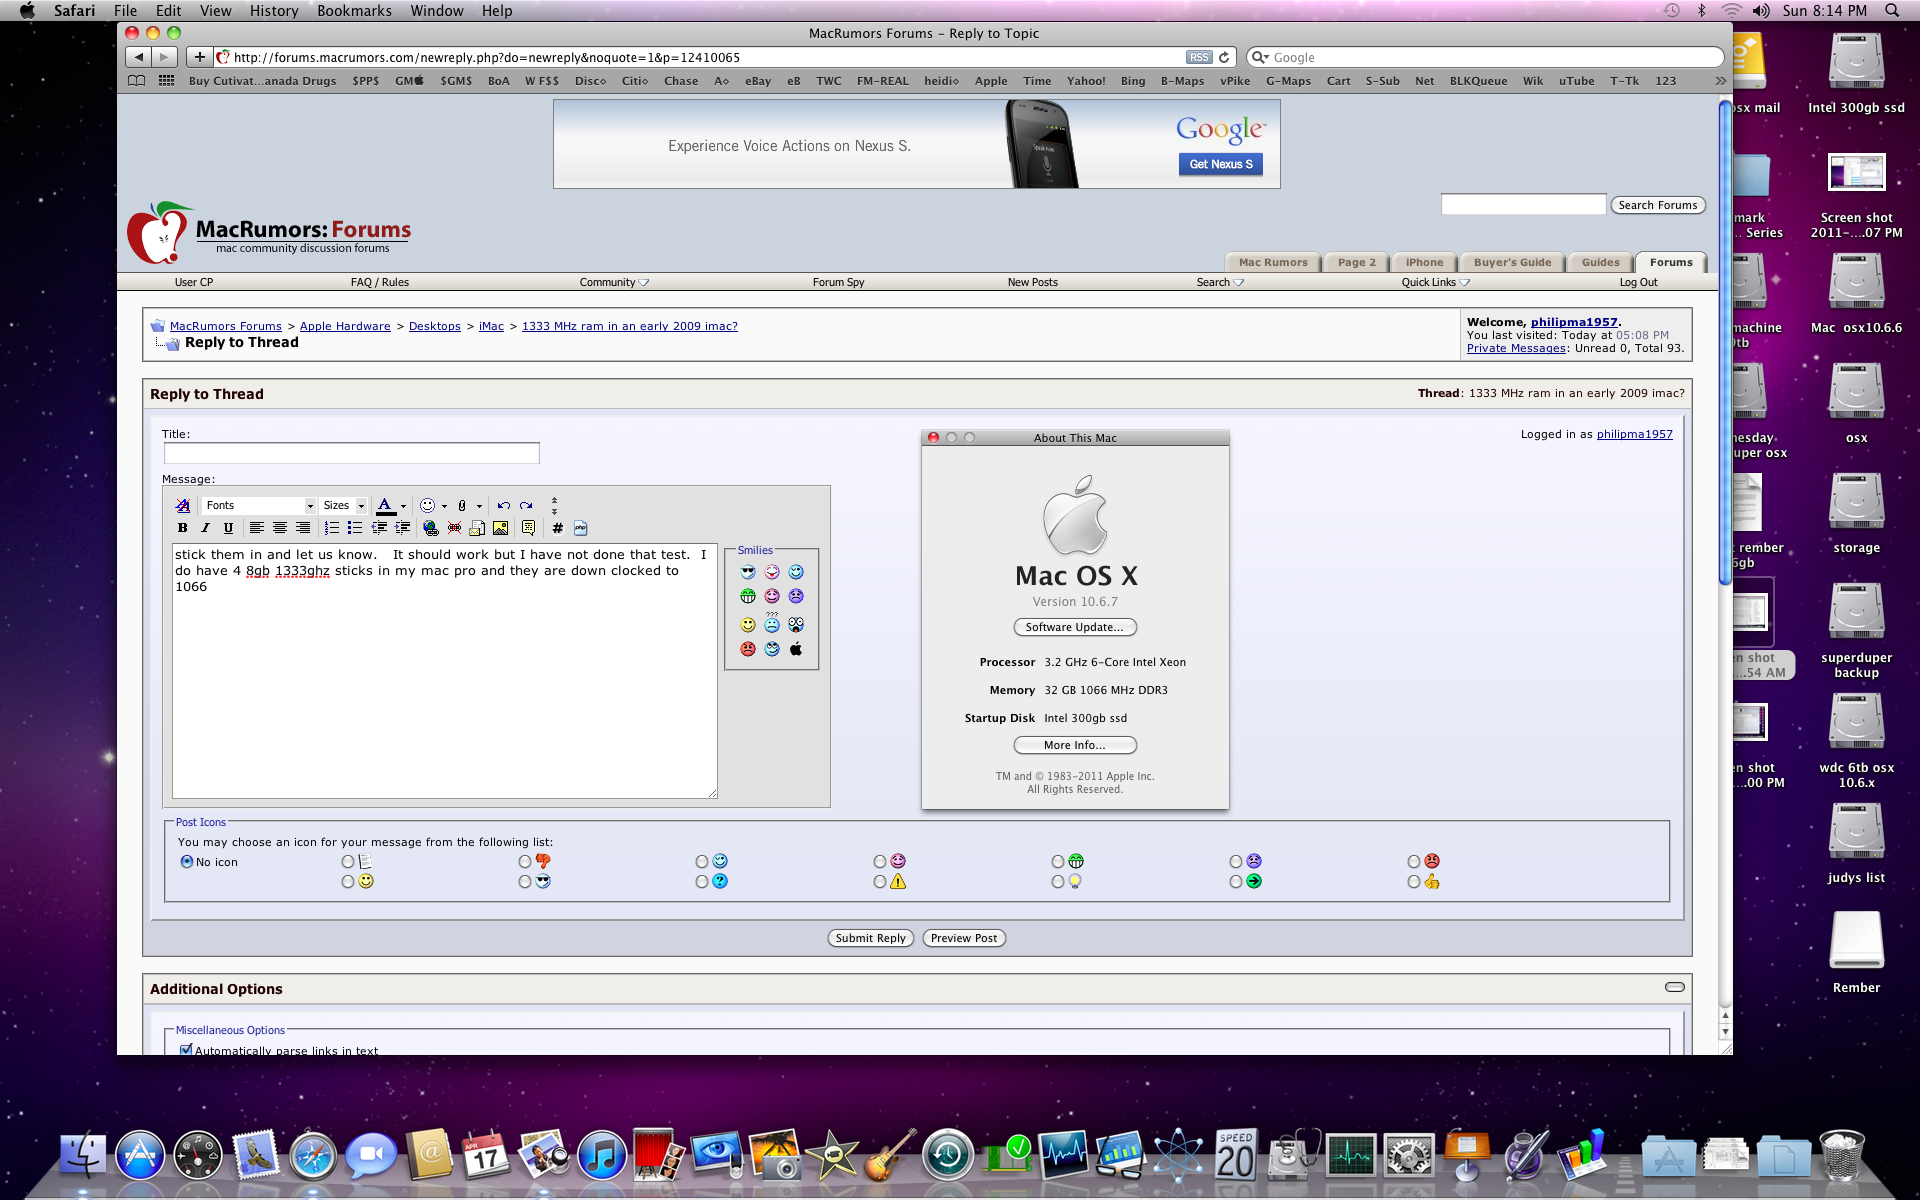Open the Fonts dropdown
The width and height of the screenshot is (1920, 1200).
click(259, 506)
